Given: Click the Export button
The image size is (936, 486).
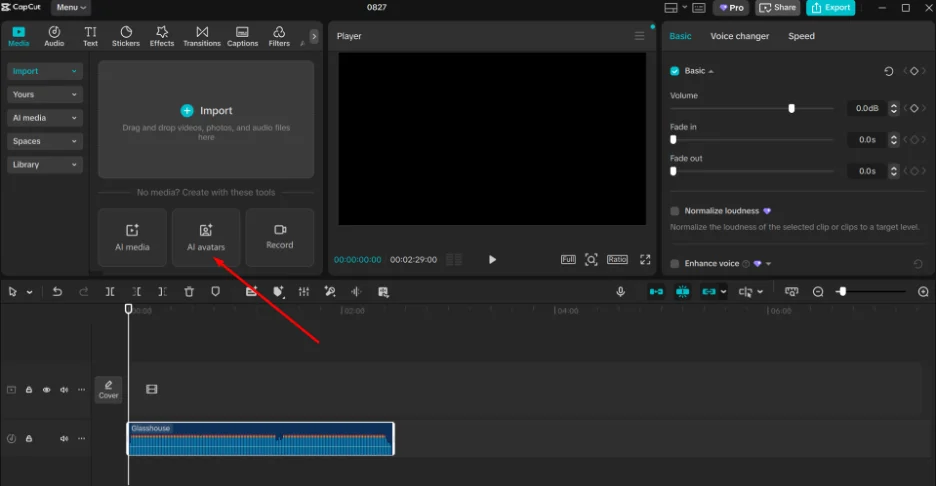Looking at the screenshot, I should coord(830,8).
